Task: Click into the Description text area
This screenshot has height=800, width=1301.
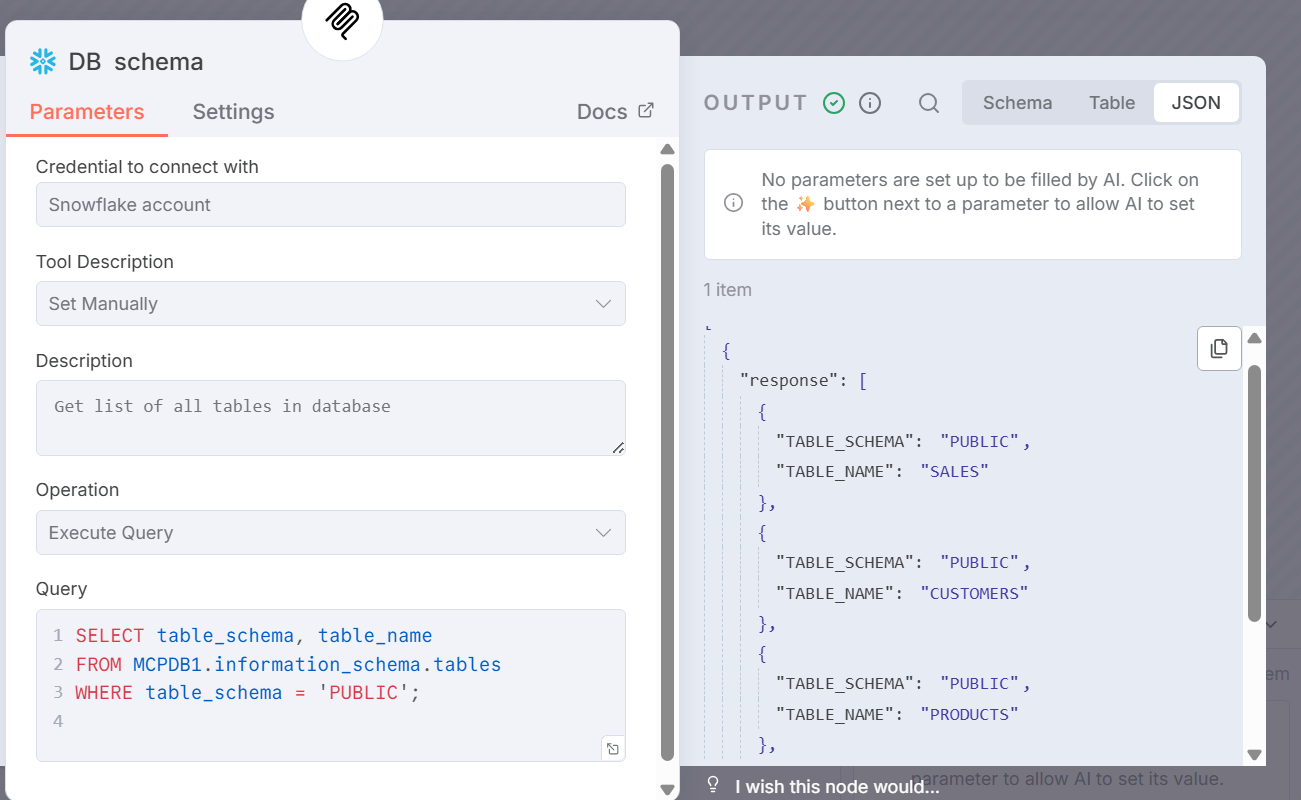Action: (330, 418)
